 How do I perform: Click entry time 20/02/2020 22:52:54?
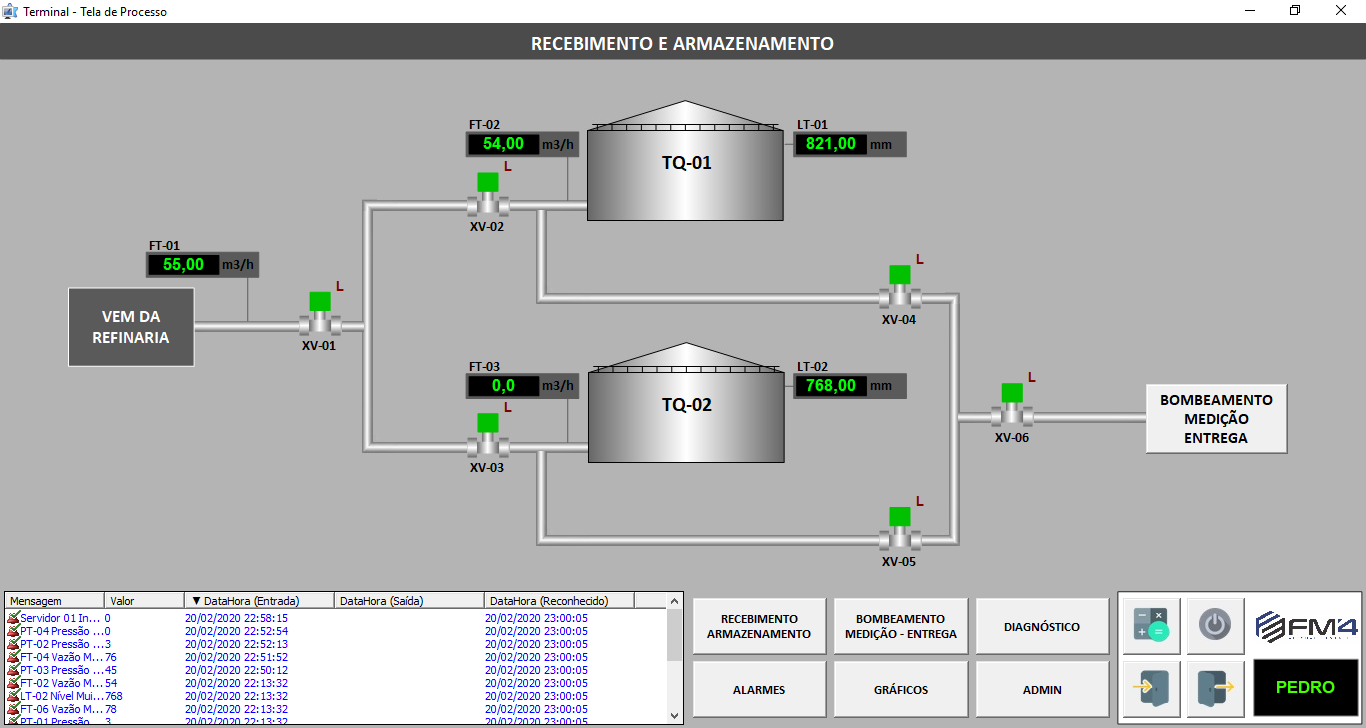point(236,631)
